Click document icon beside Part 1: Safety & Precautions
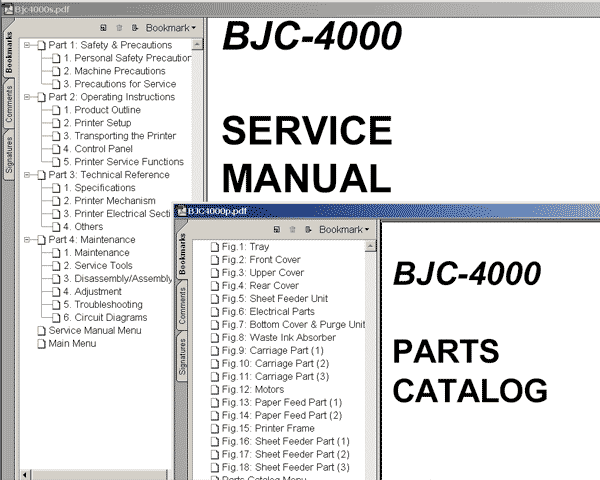The width and height of the screenshot is (600, 480). click(x=41, y=46)
